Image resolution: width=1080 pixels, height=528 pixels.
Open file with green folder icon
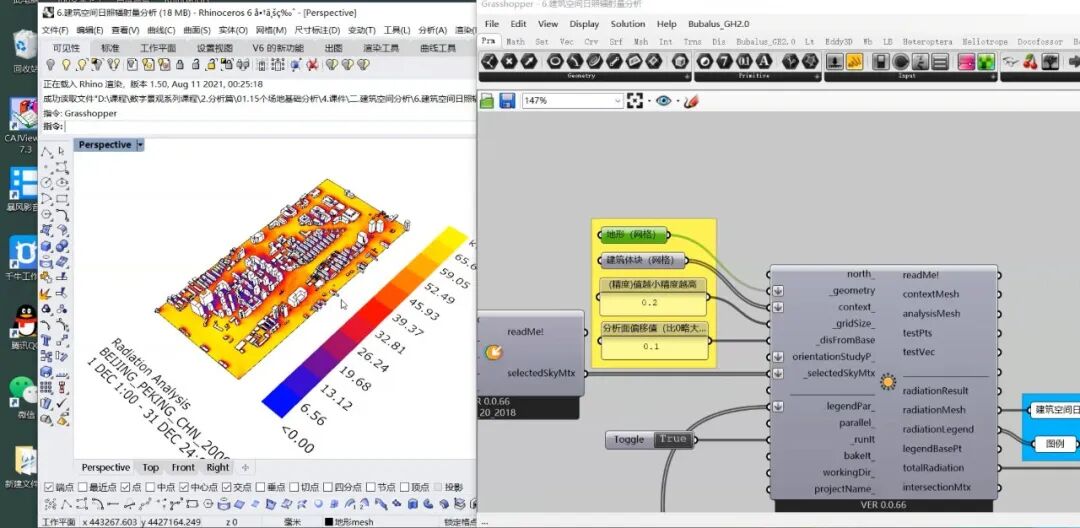pos(487,101)
